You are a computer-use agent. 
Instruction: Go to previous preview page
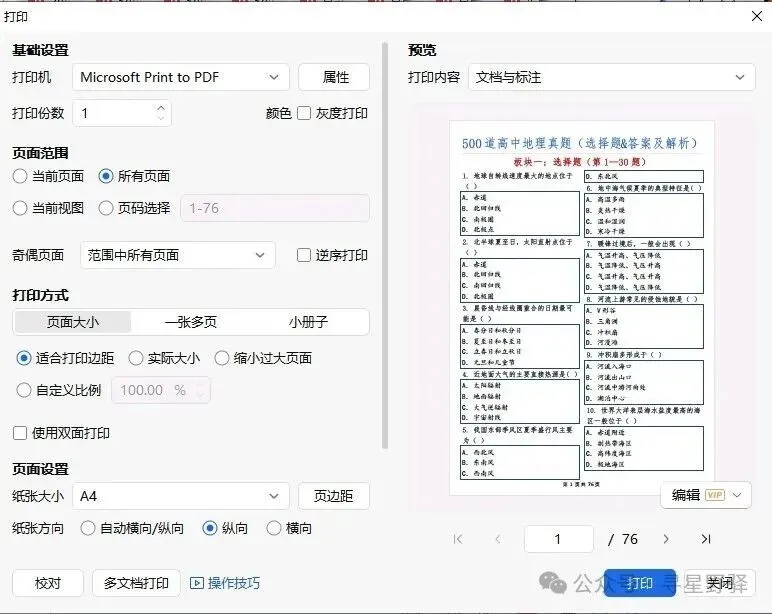pyautogui.click(x=498, y=539)
